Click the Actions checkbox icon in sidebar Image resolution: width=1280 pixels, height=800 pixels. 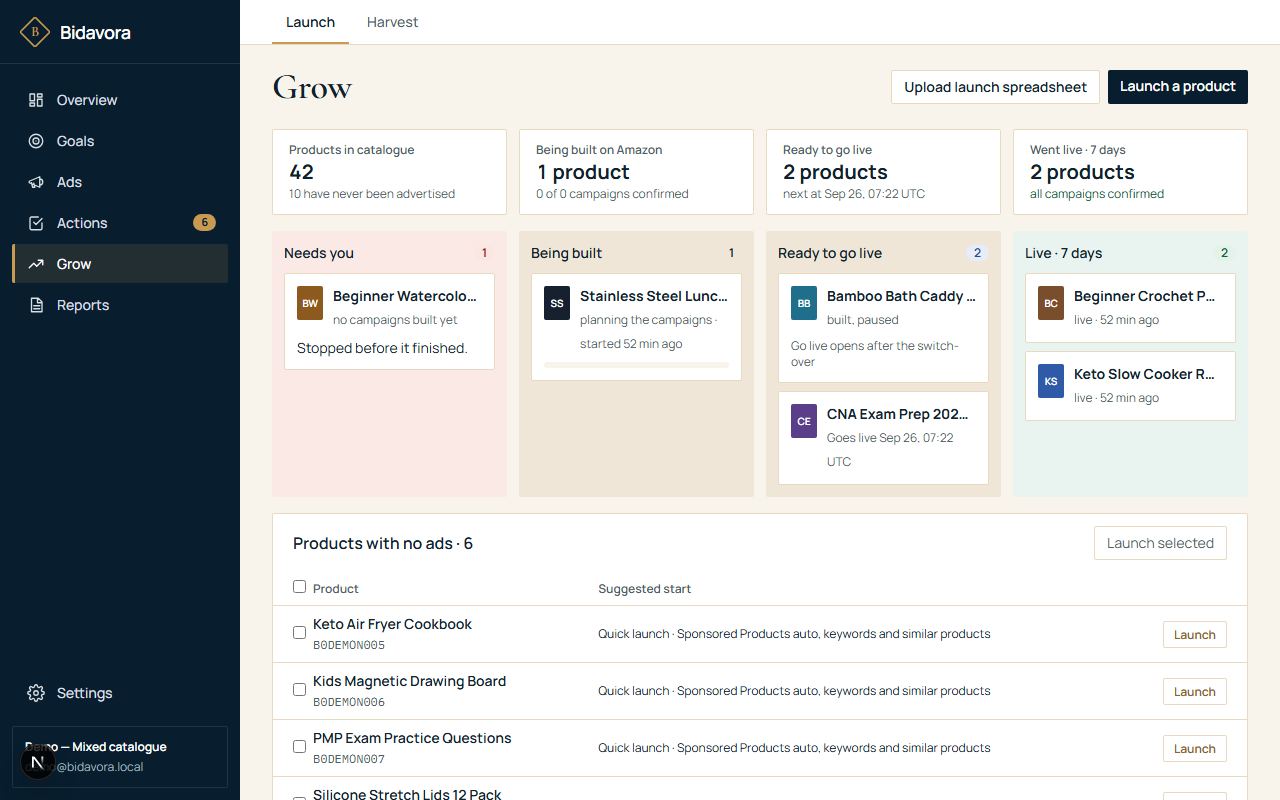[x=36, y=223]
